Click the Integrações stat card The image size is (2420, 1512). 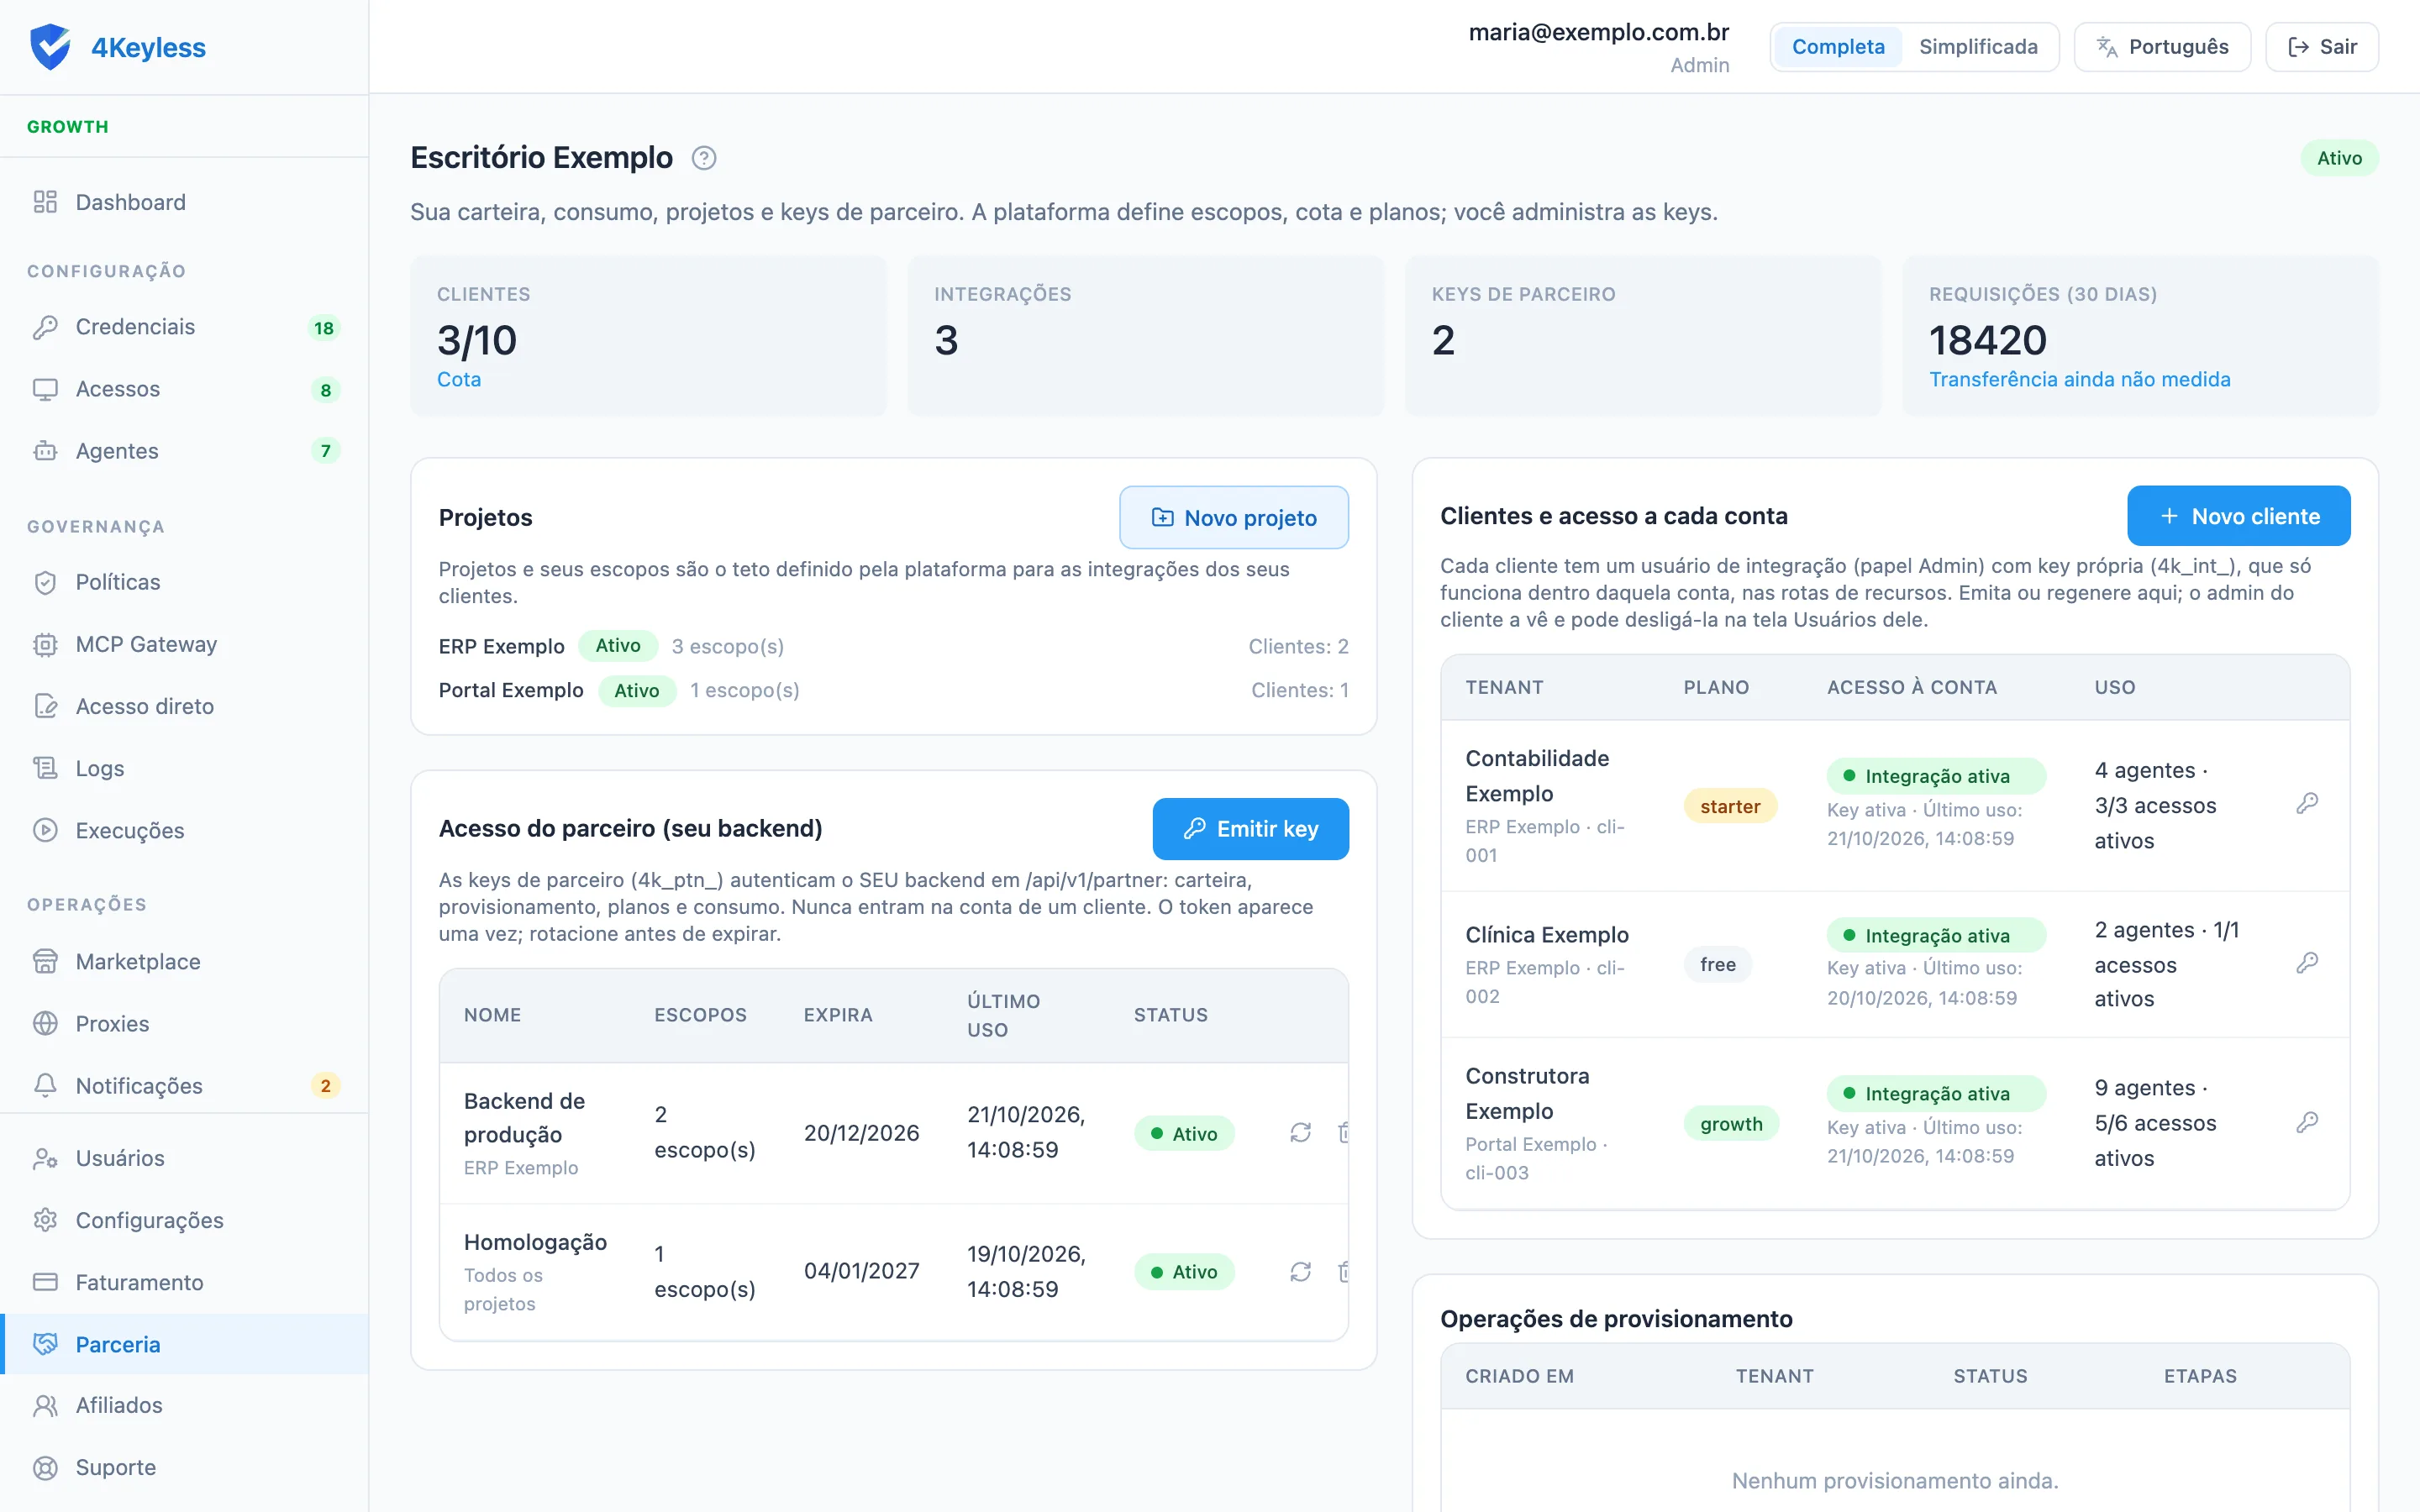click(1145, 335)
